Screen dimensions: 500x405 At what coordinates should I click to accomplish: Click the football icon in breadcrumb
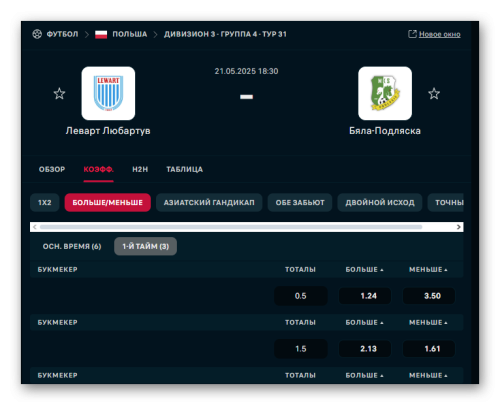pos(37,34)
